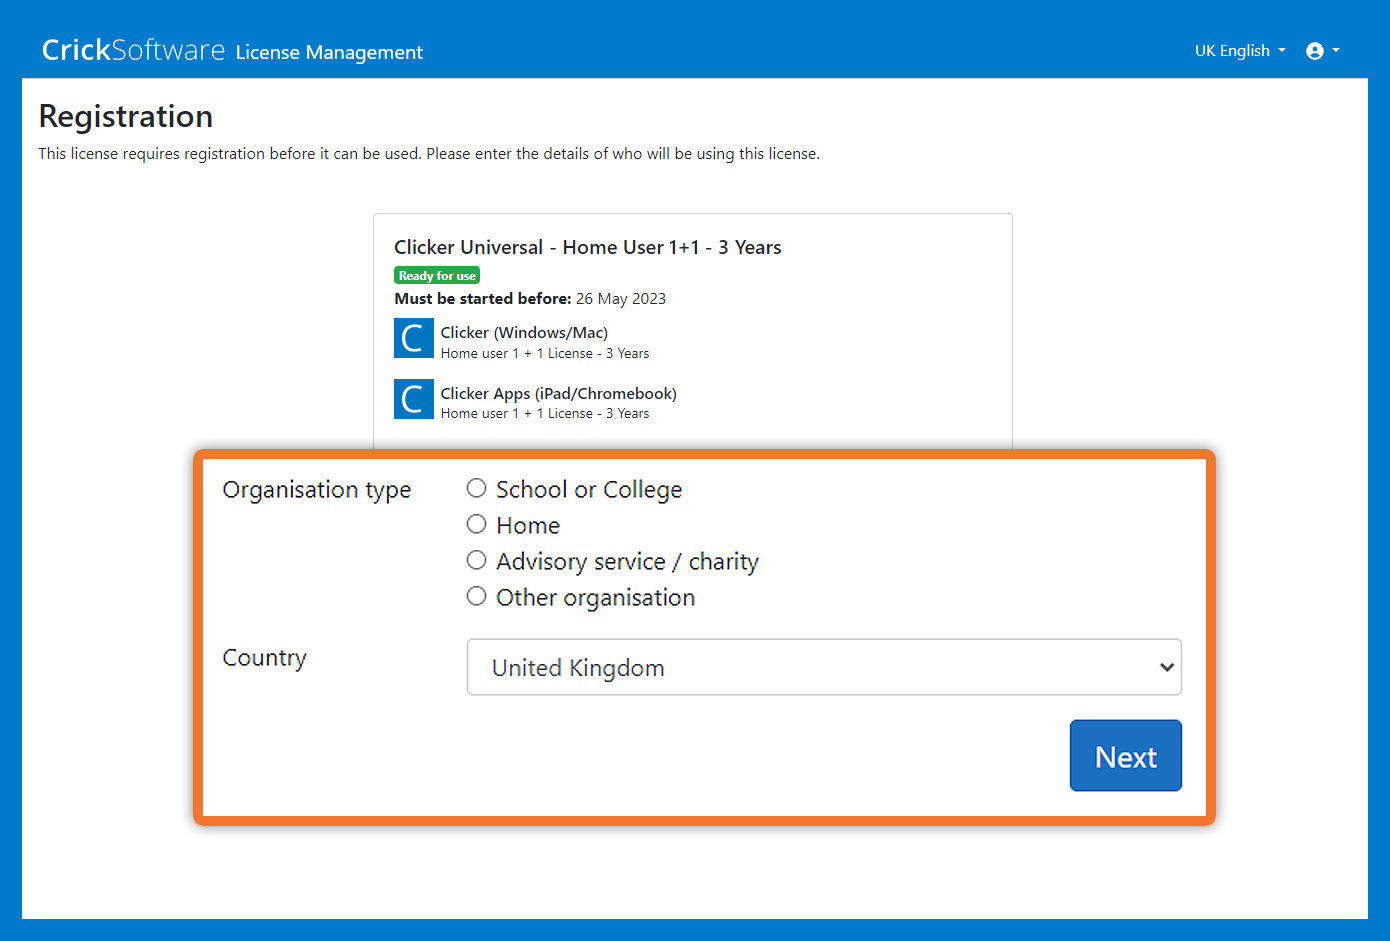Open the United Kingdom country dropdown
The width and height of the screenshot is (1390, 941).
click(823, 667)
